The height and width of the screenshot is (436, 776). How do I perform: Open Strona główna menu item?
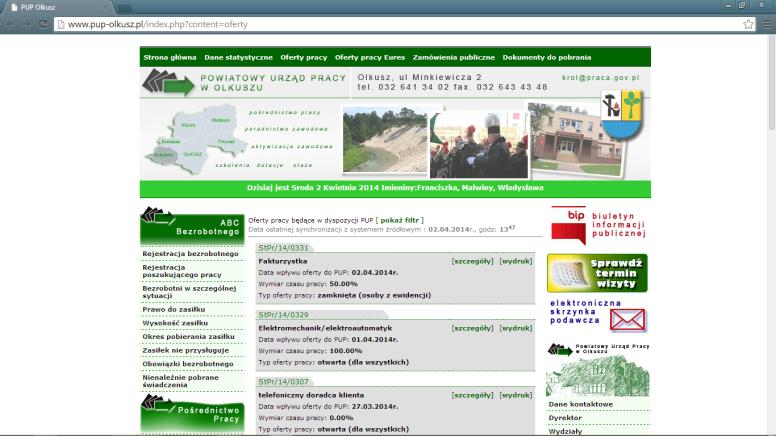click(170, 57)
